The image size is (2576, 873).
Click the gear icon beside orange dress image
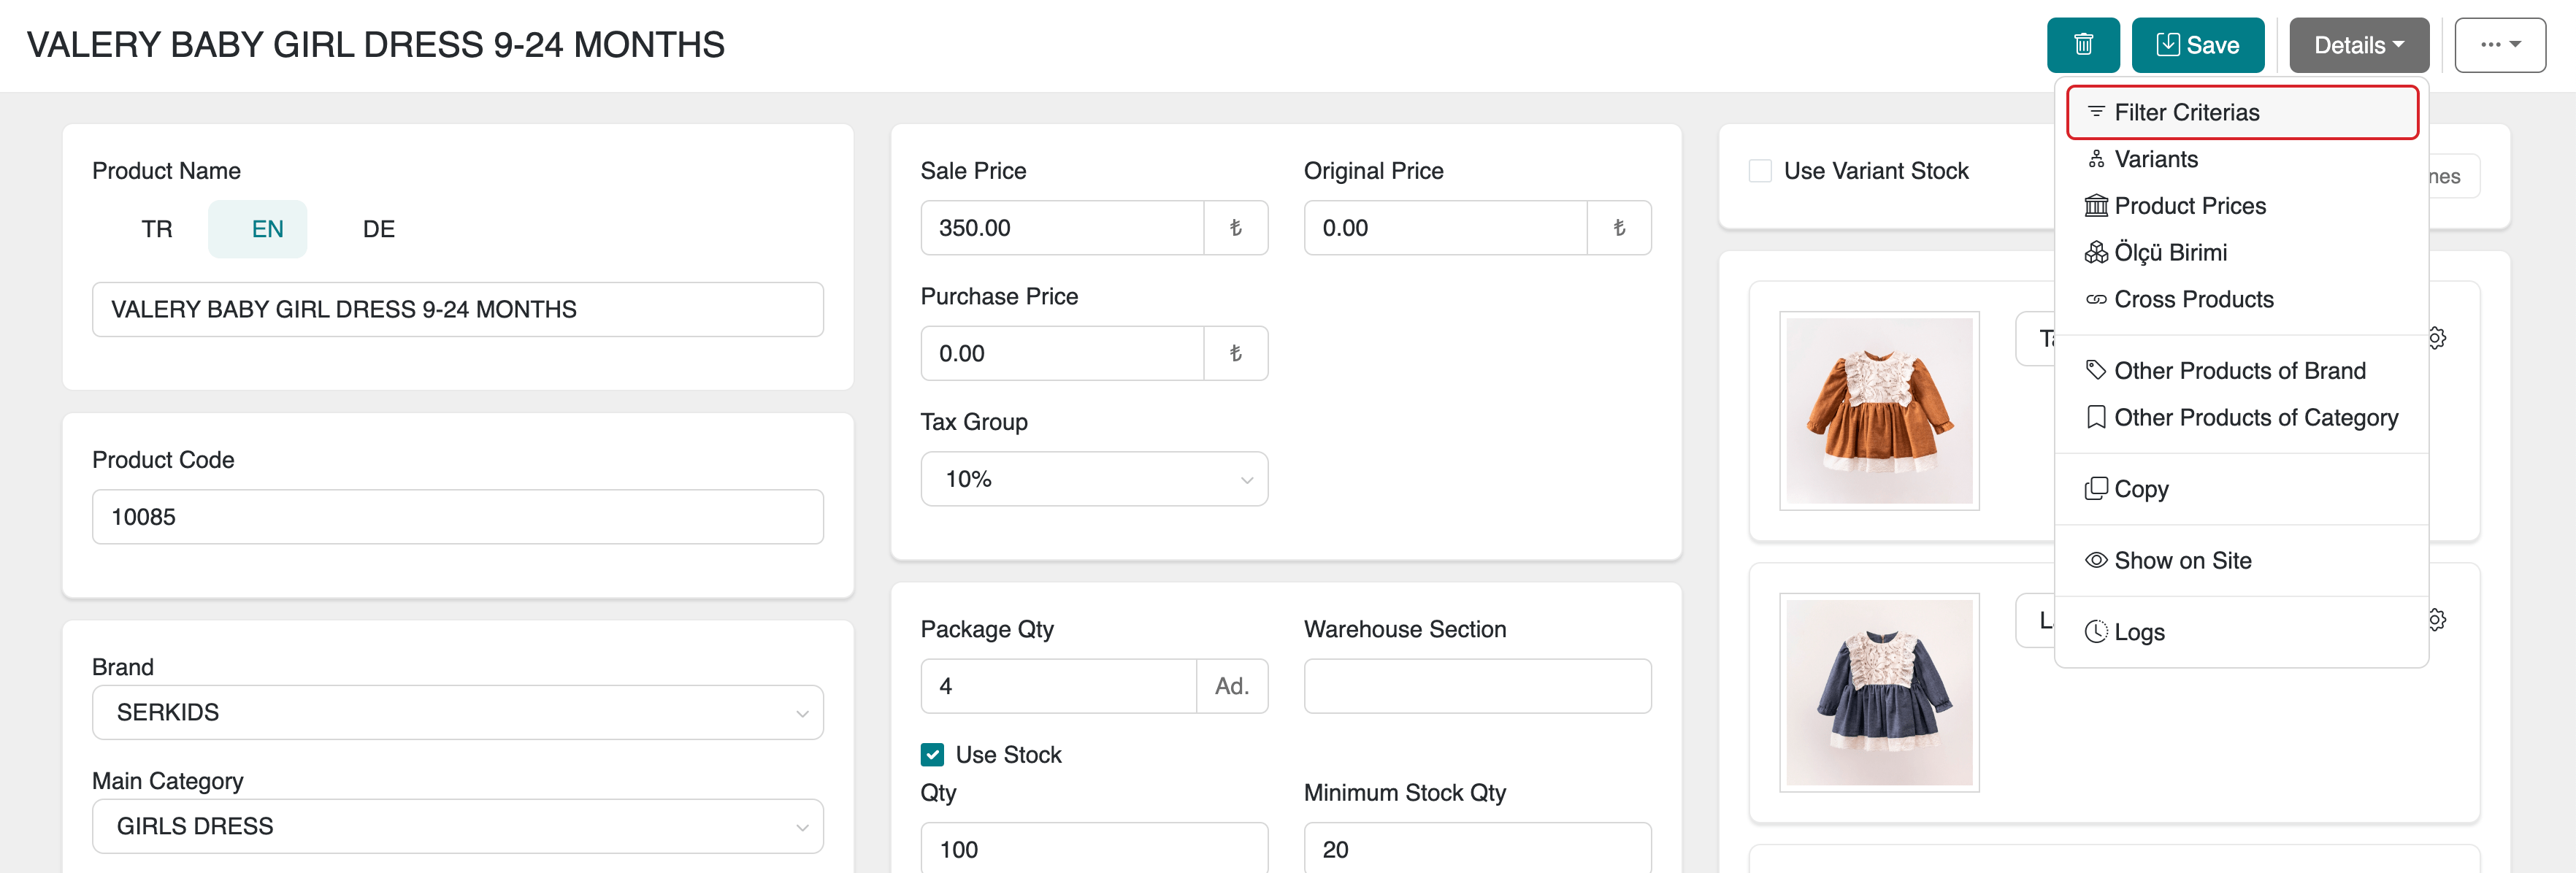pos(2438,338)
